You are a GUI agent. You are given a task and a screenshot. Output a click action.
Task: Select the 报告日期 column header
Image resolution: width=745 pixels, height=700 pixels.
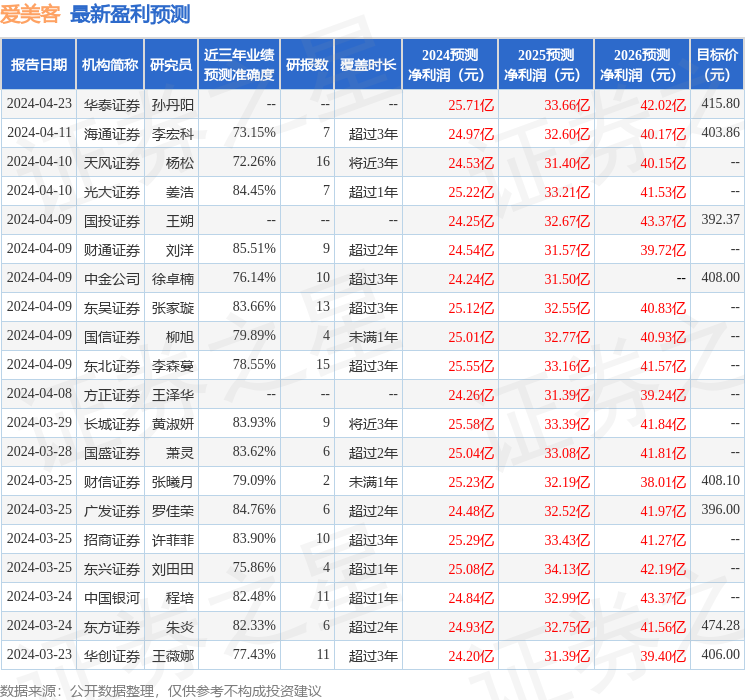pyautogui.click(x=38, y=65)
